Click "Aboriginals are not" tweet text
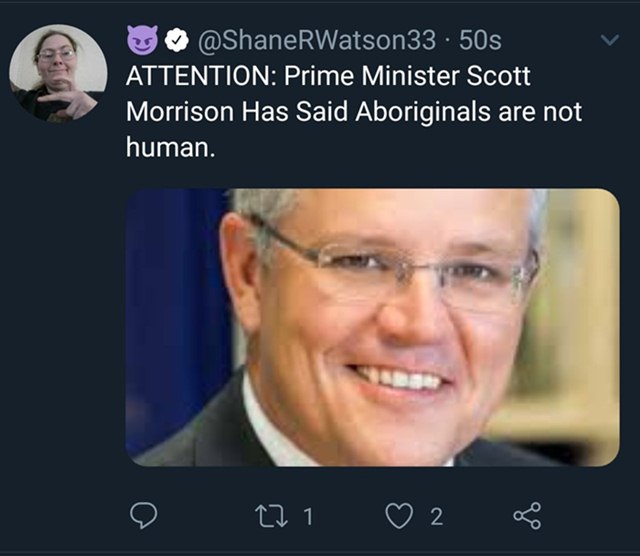 [469, 111]
